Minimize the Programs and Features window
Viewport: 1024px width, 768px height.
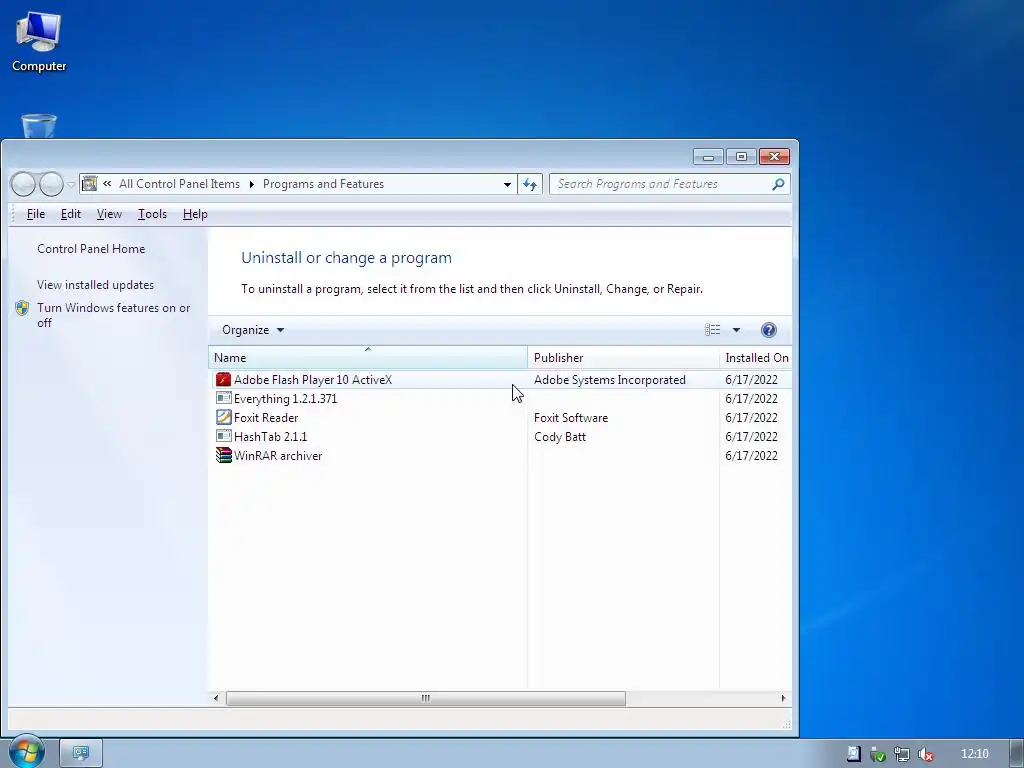click(x=709, y=157)
